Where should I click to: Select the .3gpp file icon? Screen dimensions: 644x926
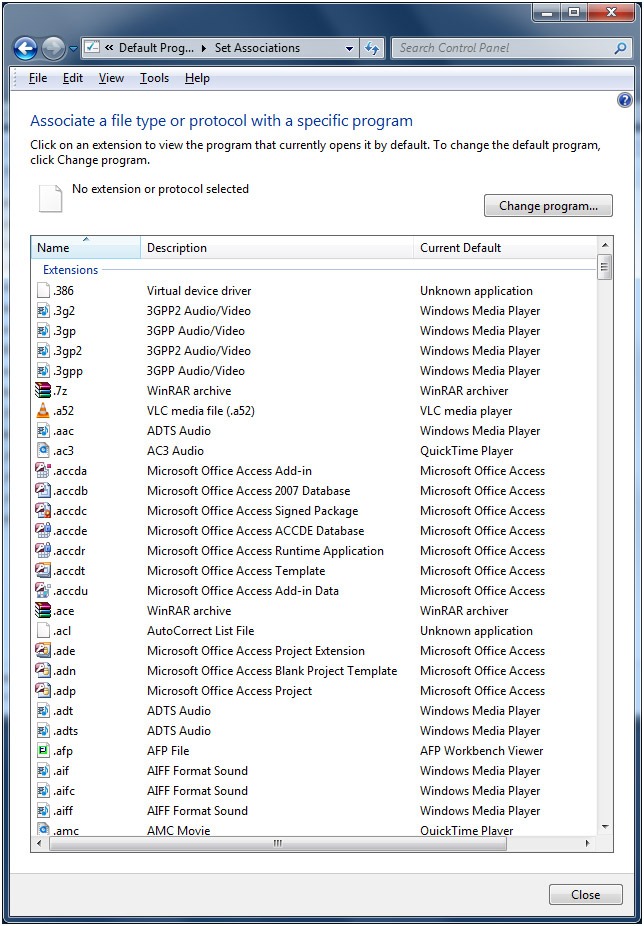[x=43, y=371]
